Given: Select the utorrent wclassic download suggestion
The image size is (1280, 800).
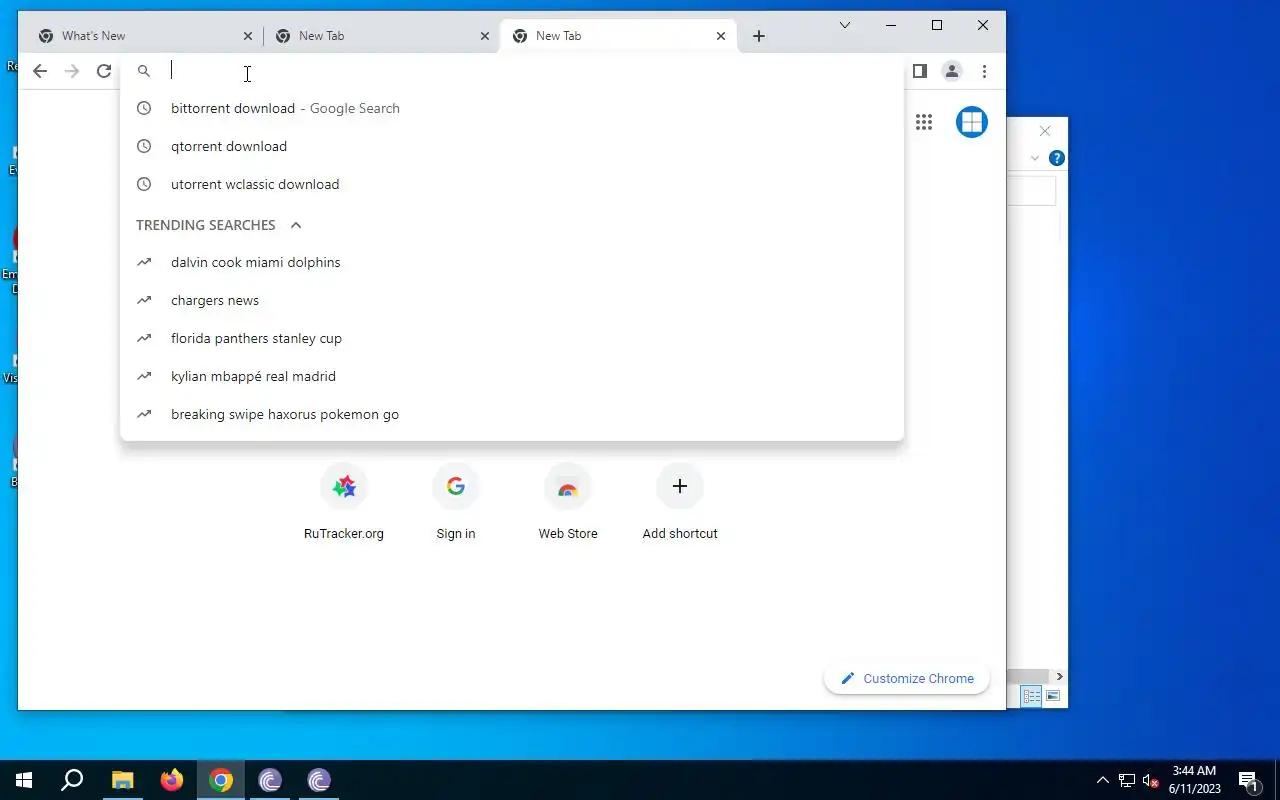Looking at the screenshot, I should (512, 184).
